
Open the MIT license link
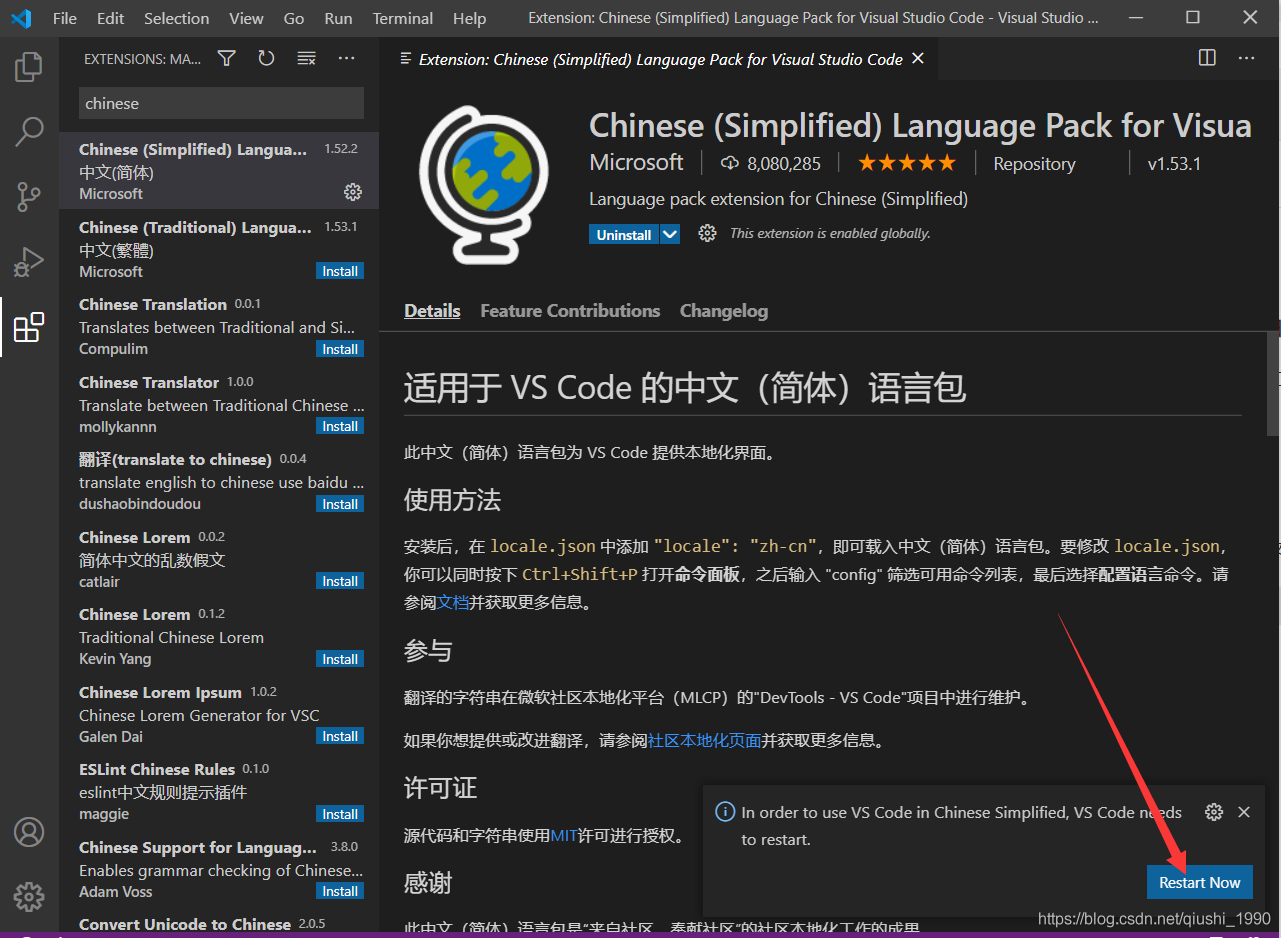[564, 834]
